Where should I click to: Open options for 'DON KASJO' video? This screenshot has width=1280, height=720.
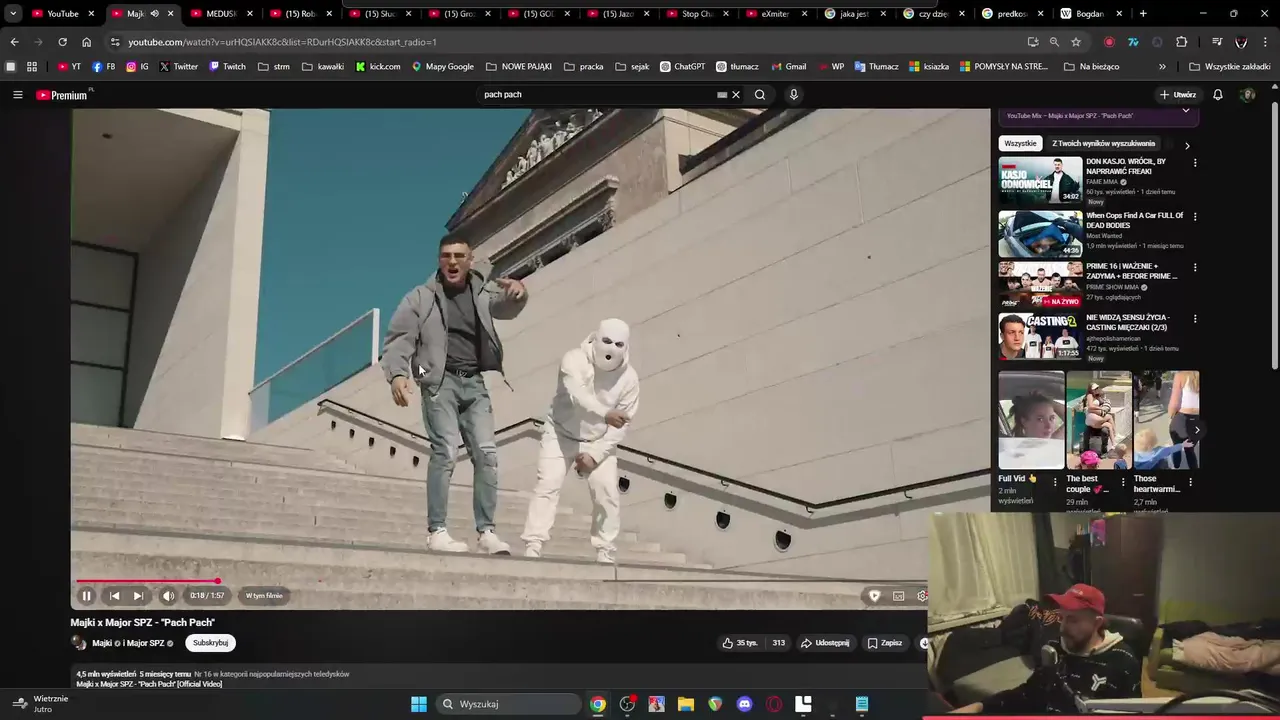pos(1195,163)
